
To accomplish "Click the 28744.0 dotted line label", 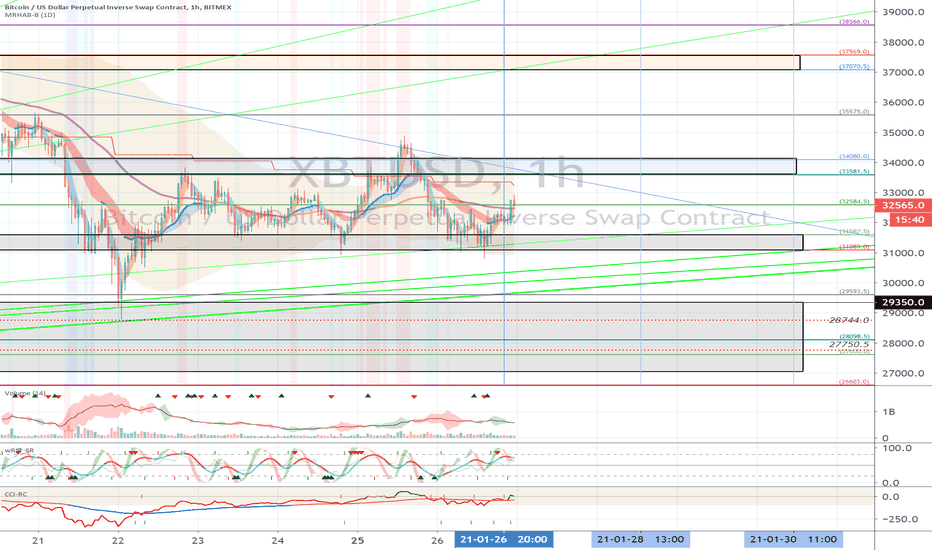I will click(x=849, y=320).
